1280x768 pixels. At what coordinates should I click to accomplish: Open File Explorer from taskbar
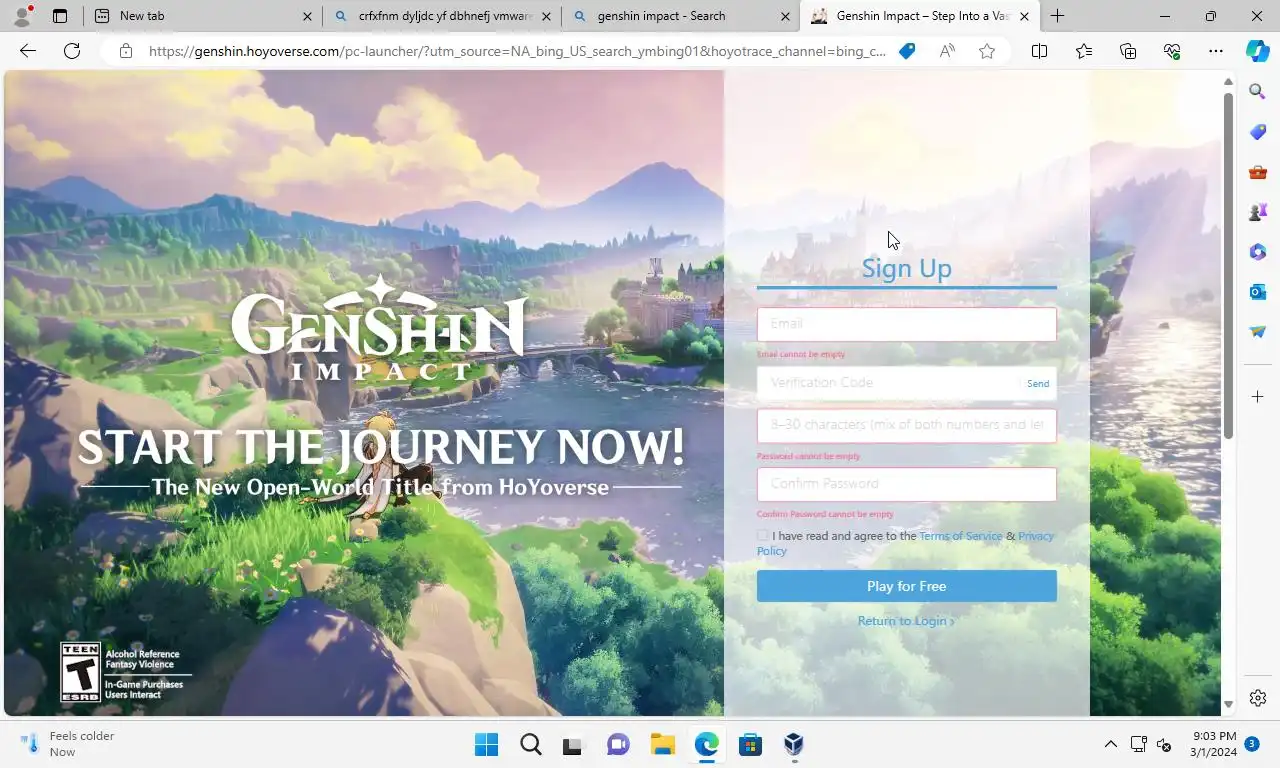pyautogui.click(x=662, y=744)
